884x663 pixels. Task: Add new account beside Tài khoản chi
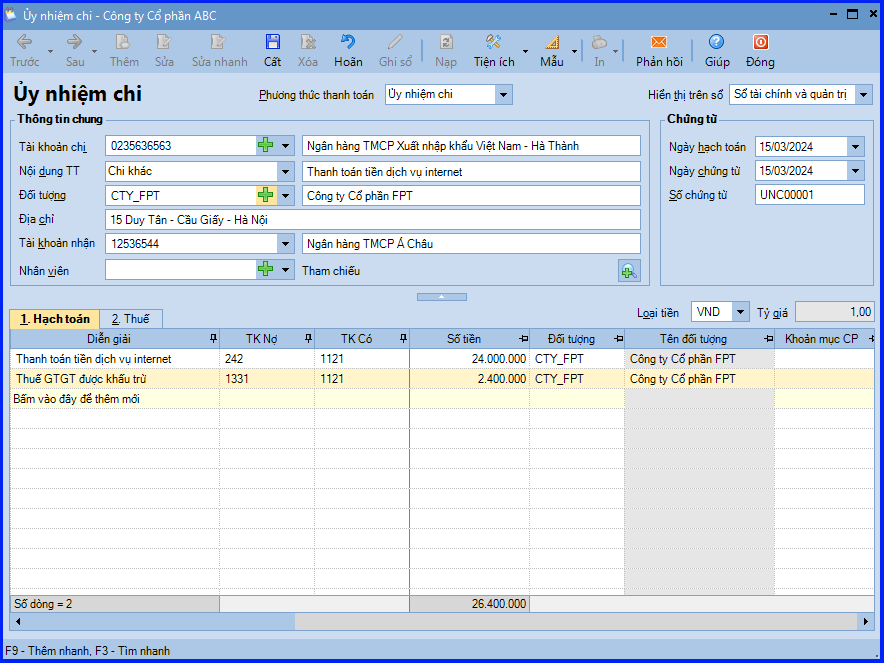(266, 145)
